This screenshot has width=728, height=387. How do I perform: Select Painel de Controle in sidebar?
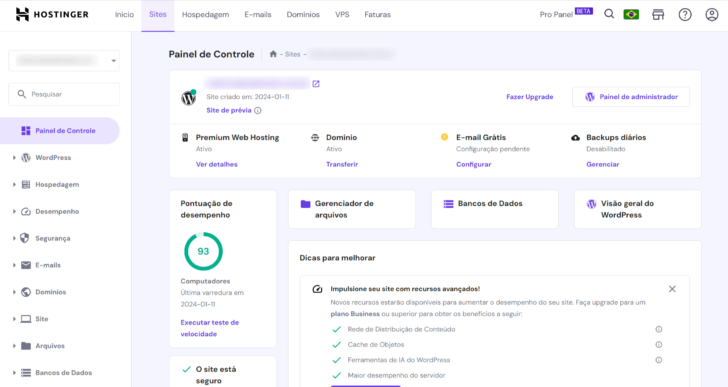click(60, 131)
